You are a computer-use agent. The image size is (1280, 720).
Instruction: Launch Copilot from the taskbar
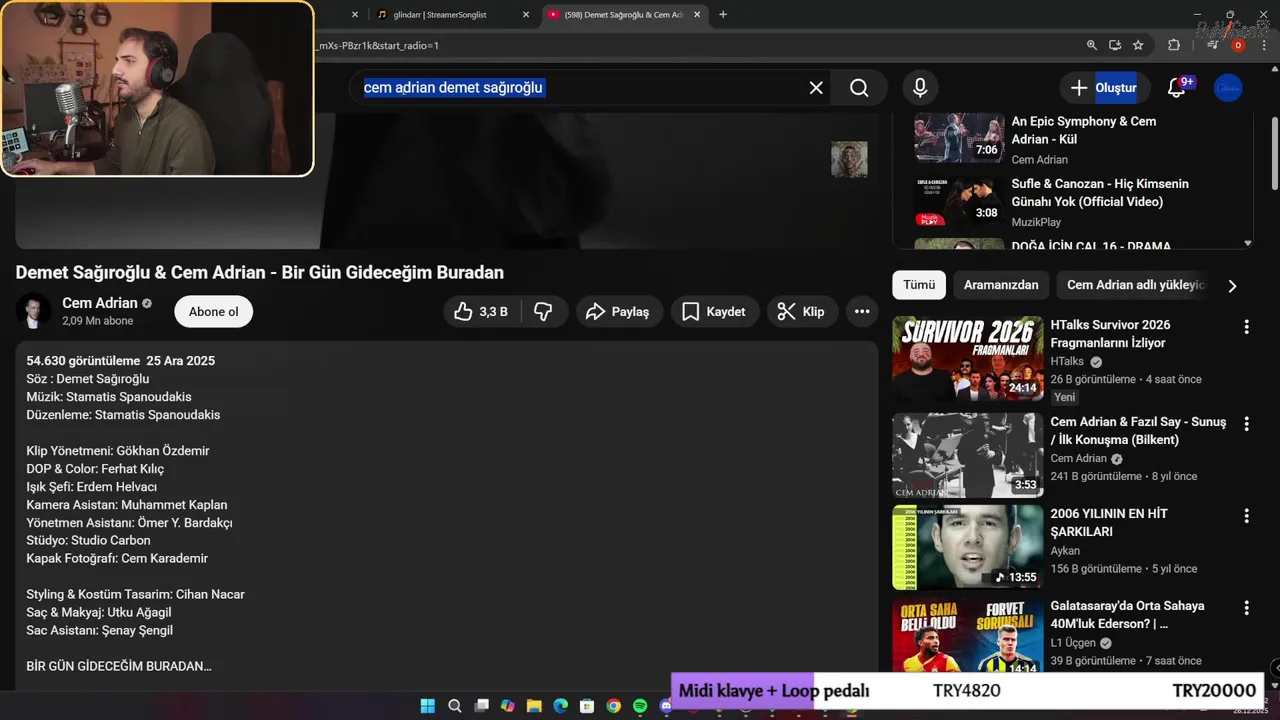point(508,706)
